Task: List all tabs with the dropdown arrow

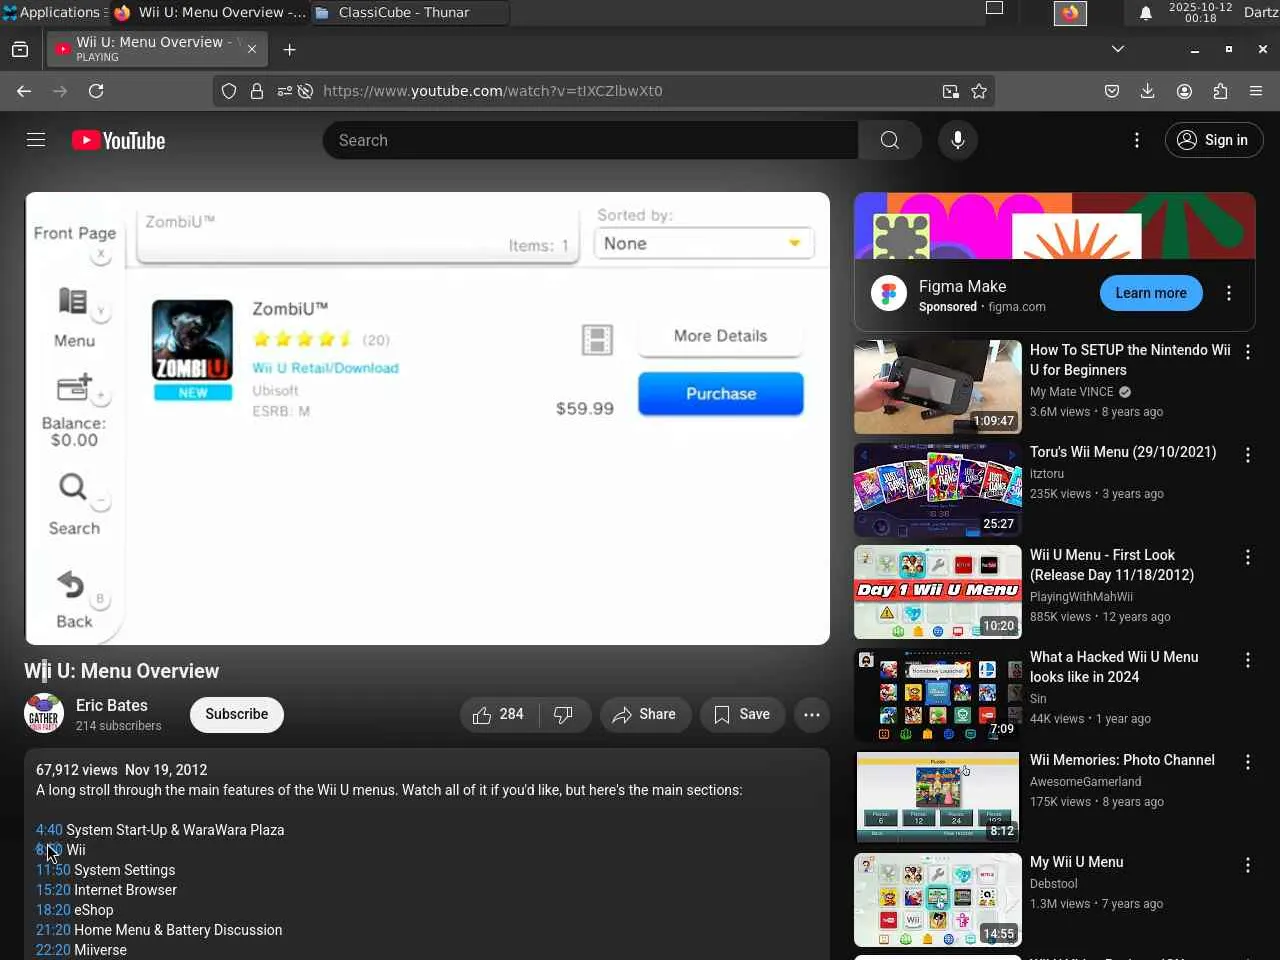Action: pos(1118,49)
